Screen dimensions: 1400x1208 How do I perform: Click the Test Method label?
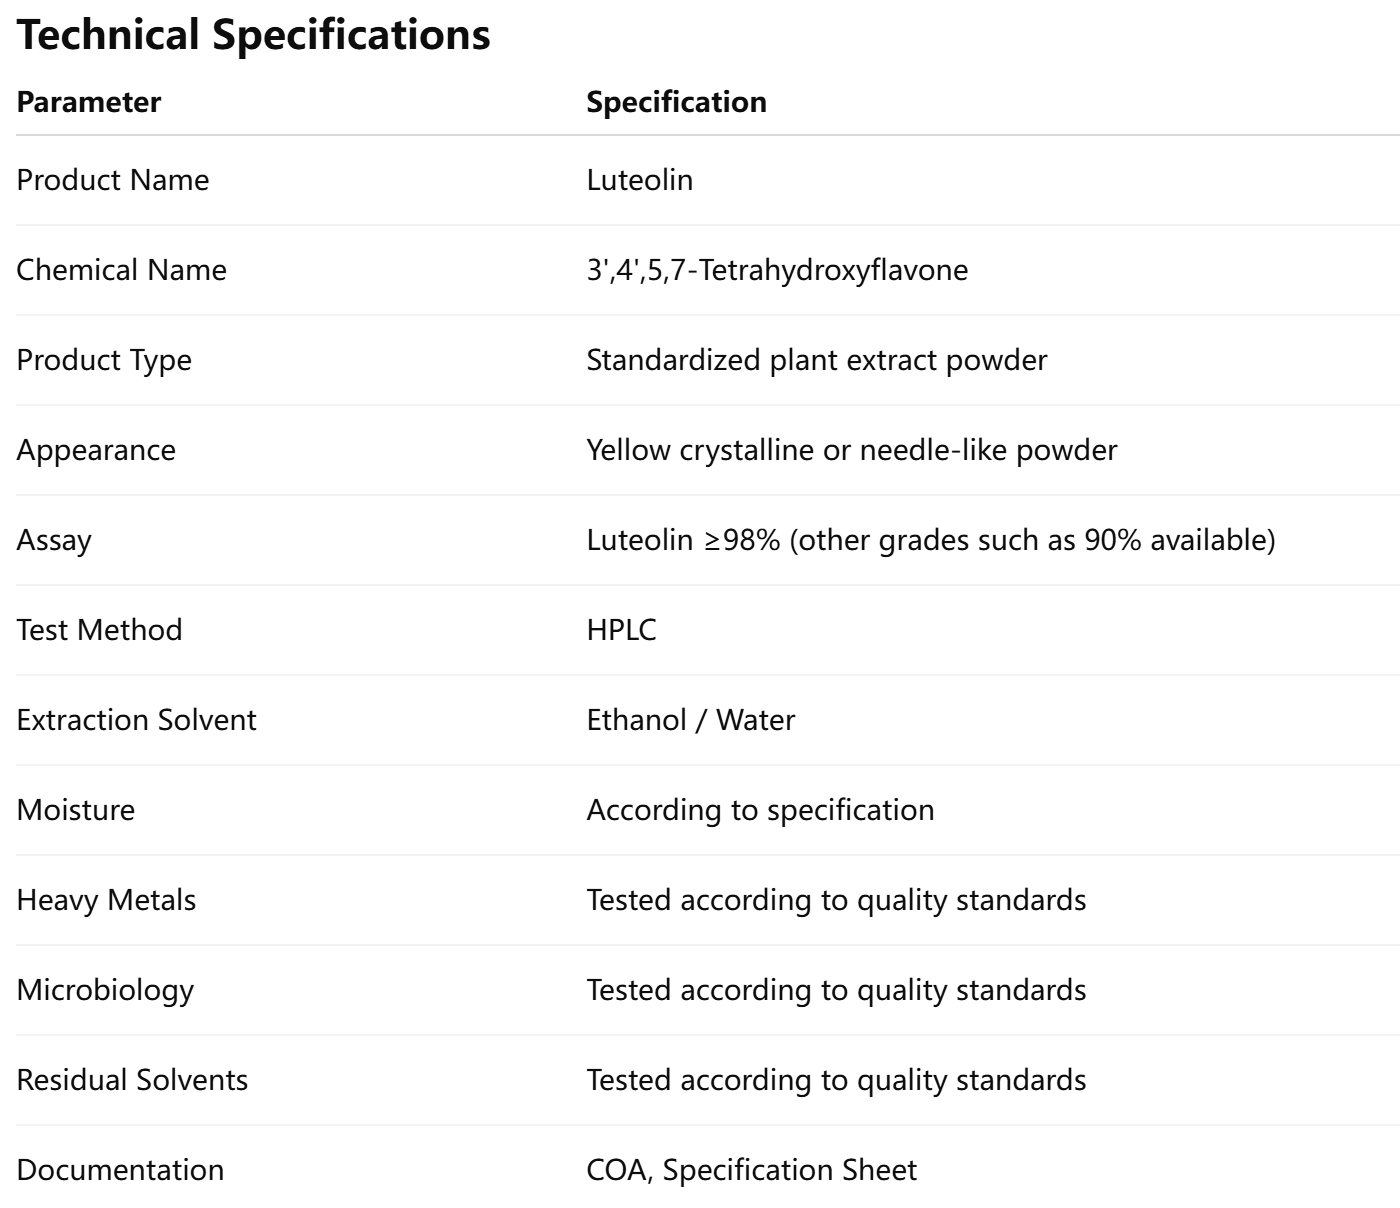click(x=99, y=630)
